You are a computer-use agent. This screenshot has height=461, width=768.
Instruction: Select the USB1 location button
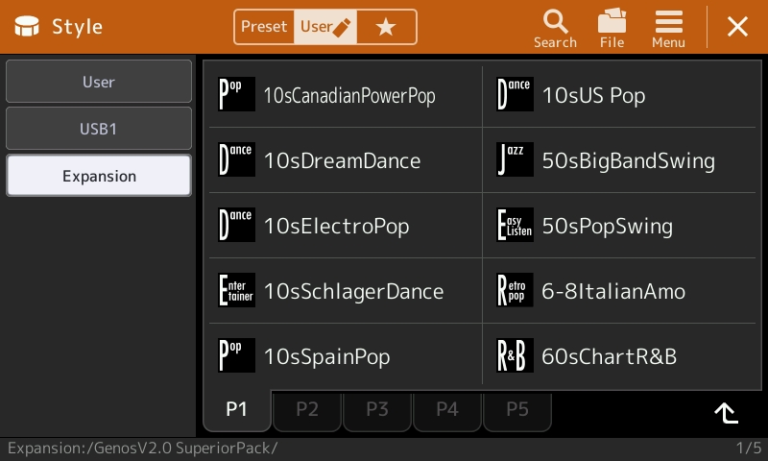pos(98,128)
